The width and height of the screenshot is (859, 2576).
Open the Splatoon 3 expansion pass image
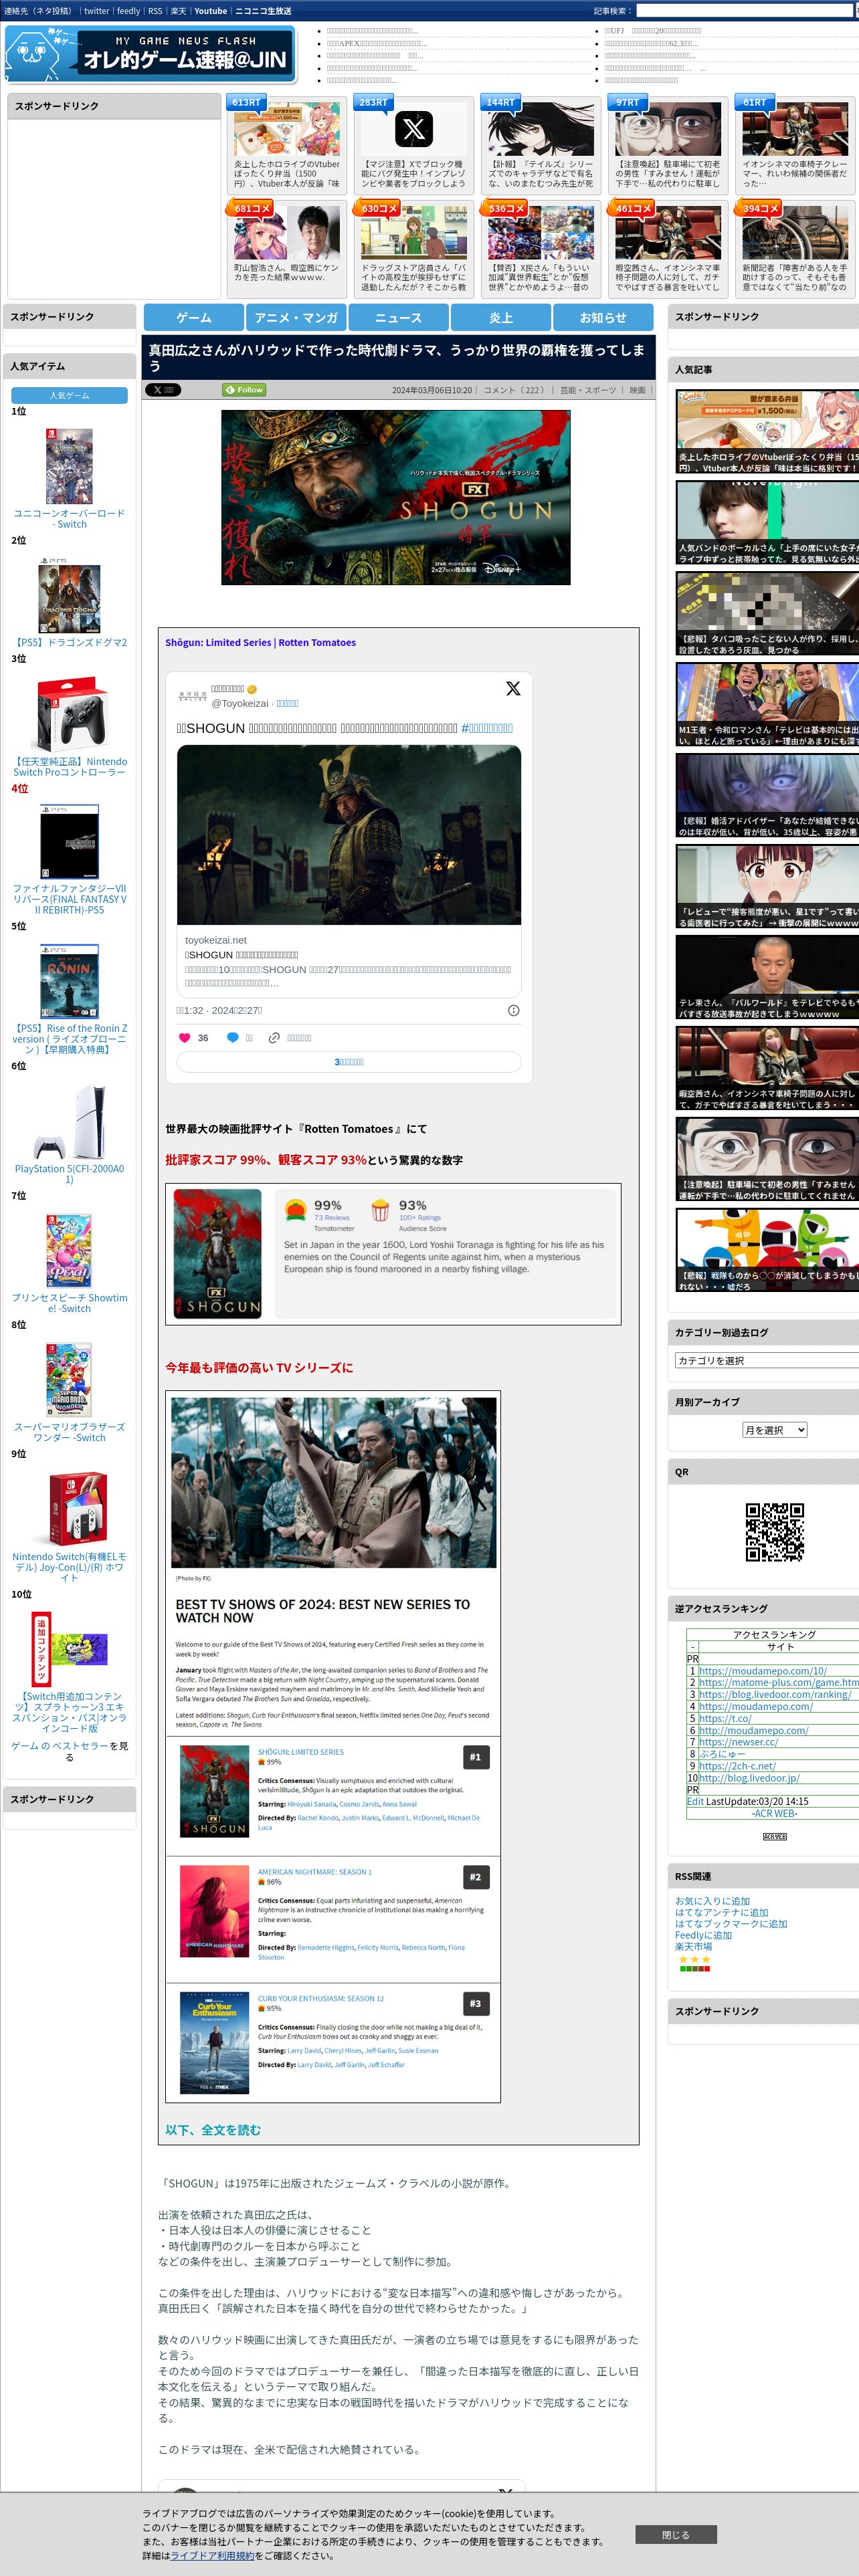69,1648
